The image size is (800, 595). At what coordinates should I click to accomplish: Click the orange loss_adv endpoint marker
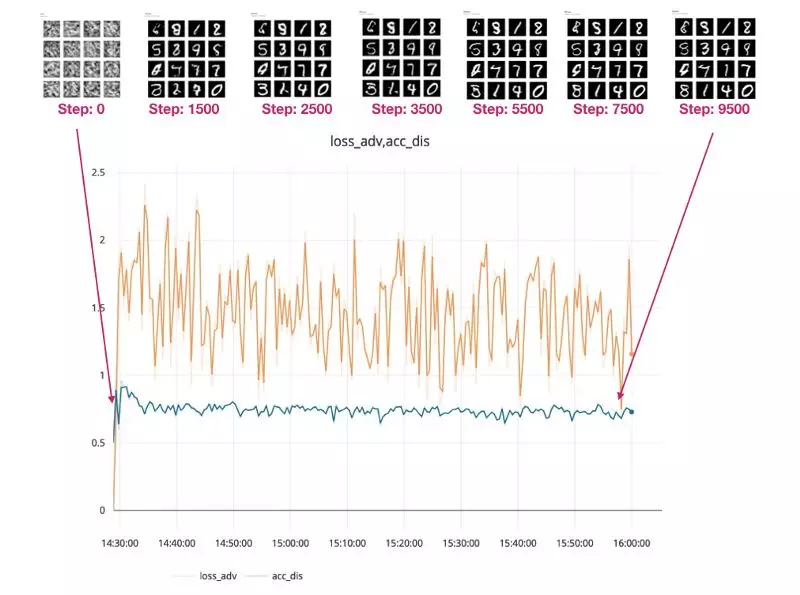[632, 354]
